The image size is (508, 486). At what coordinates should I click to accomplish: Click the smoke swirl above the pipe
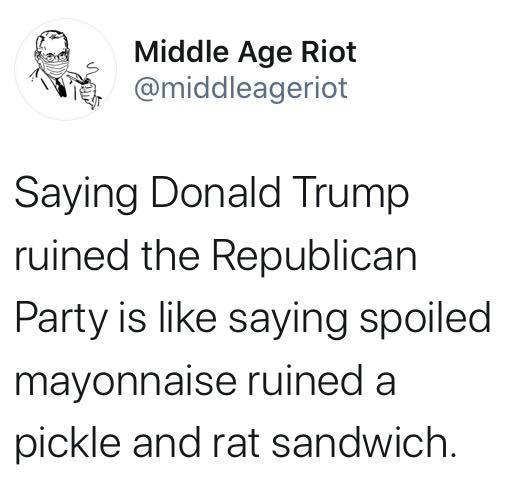coord(92,71)
